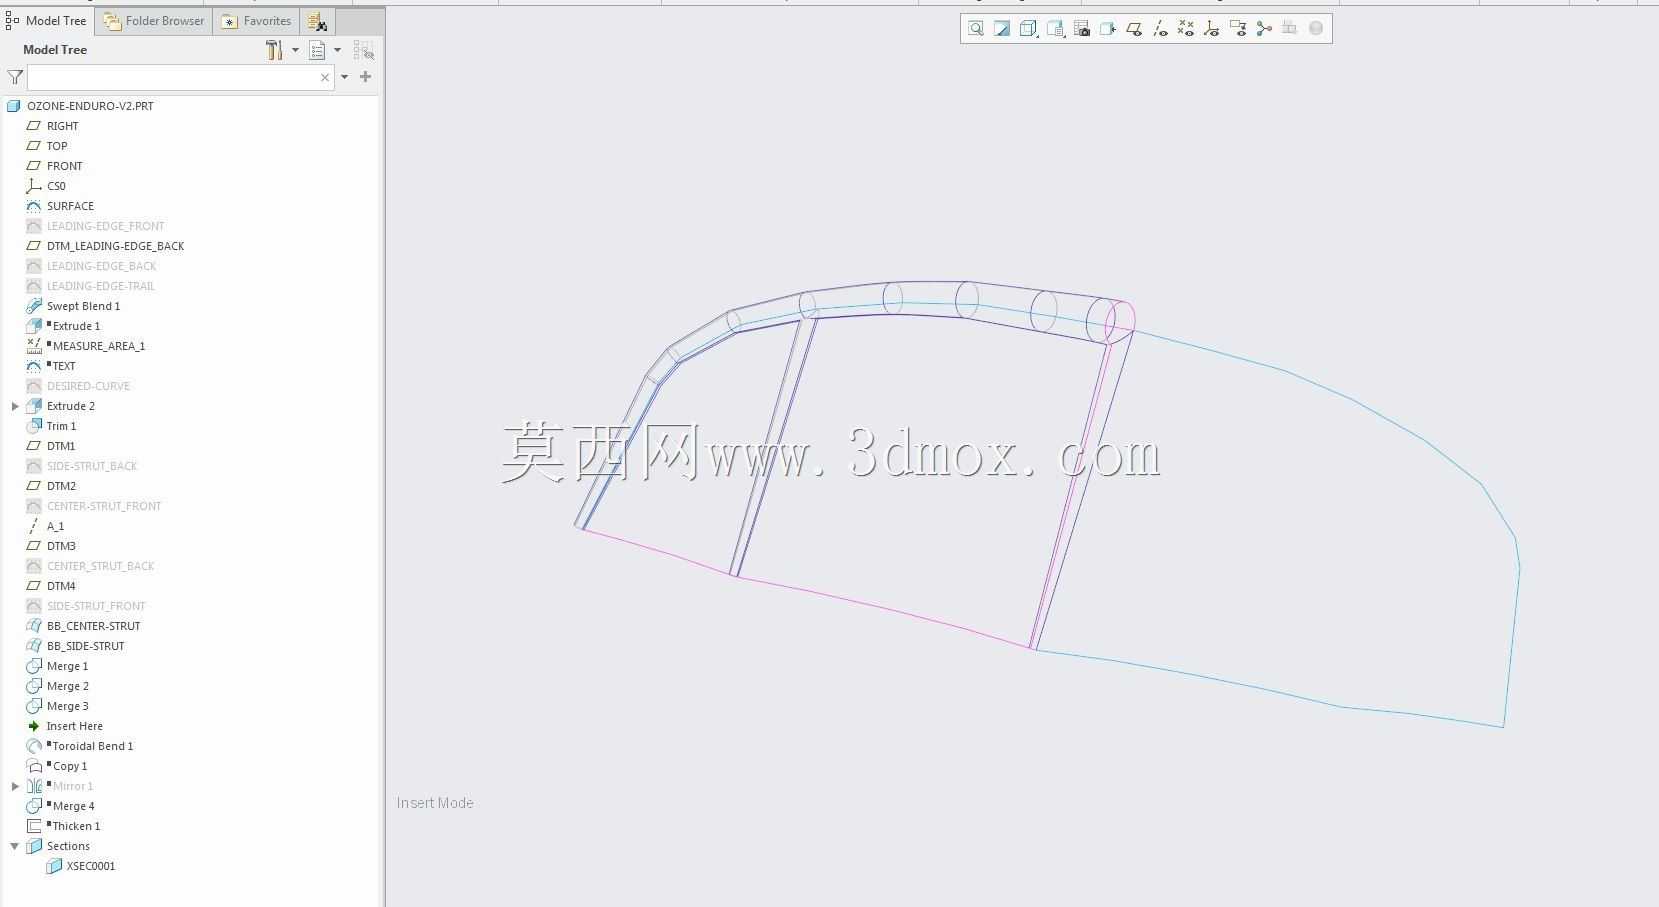Select the Merge 3 feature
This screenshot has width=1659, height=907.
pyautogui.click(x=67, y=706)
